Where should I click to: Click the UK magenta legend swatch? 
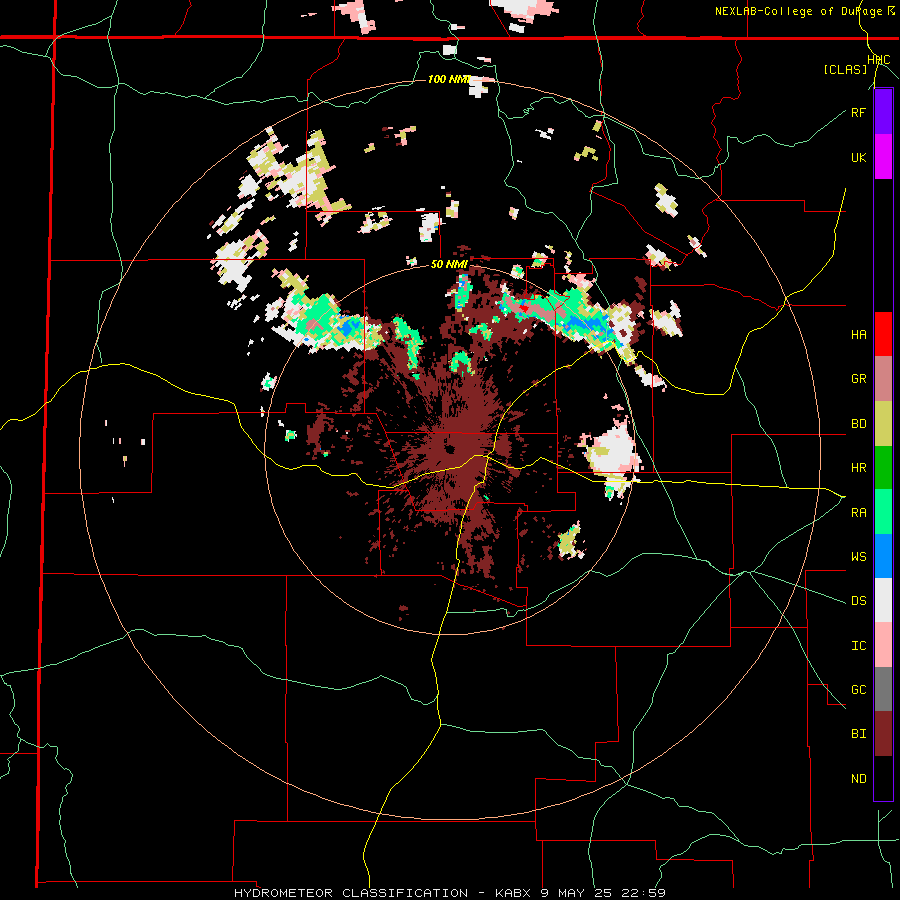pos(883,157)
